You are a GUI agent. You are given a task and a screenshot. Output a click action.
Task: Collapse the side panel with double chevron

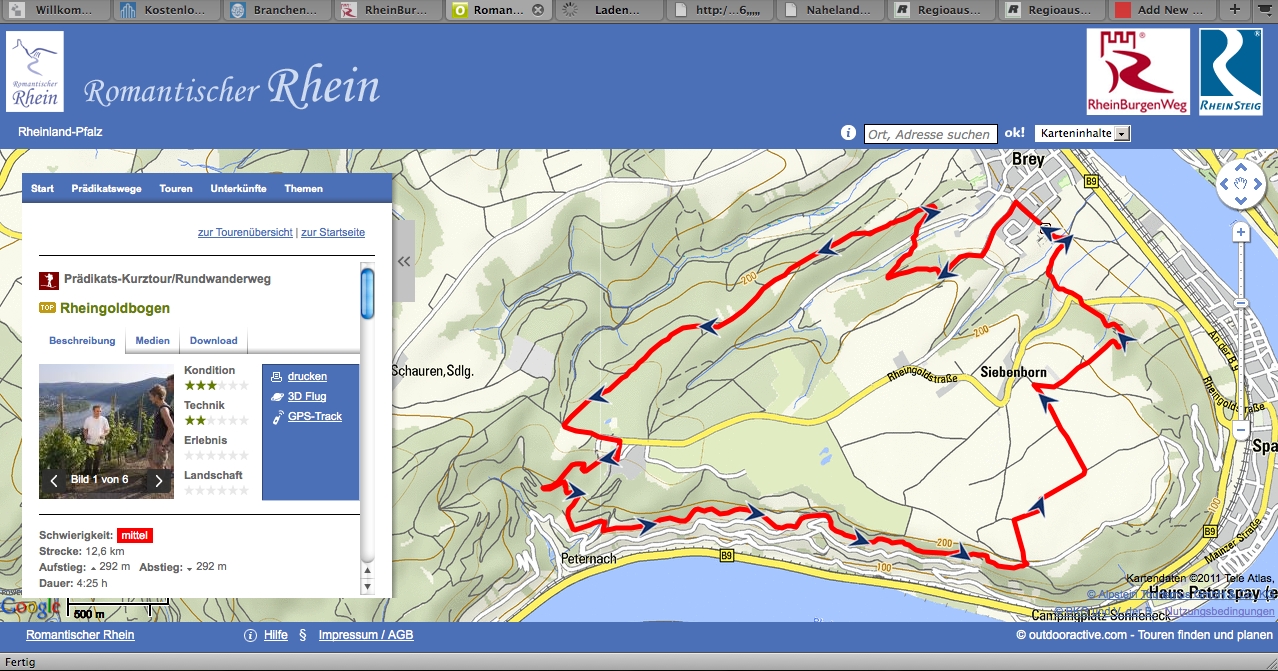(404, 262)
